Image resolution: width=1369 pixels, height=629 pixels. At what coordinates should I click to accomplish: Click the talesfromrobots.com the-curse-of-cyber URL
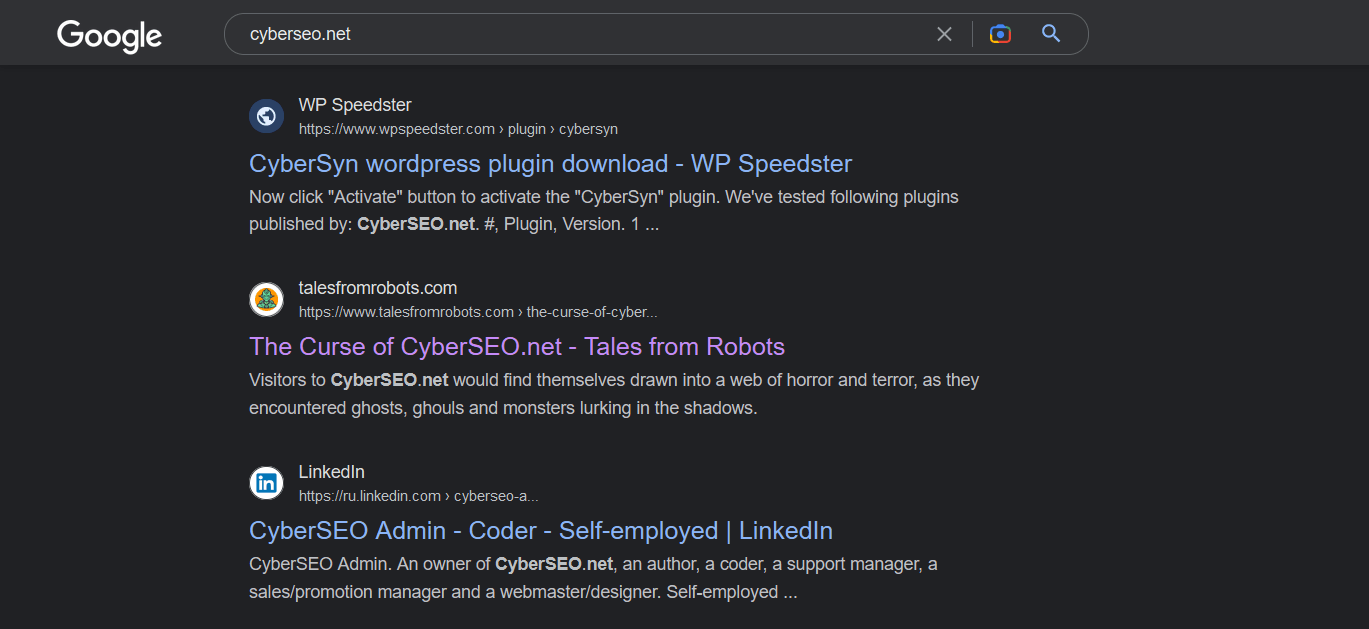tap(478, 312)
